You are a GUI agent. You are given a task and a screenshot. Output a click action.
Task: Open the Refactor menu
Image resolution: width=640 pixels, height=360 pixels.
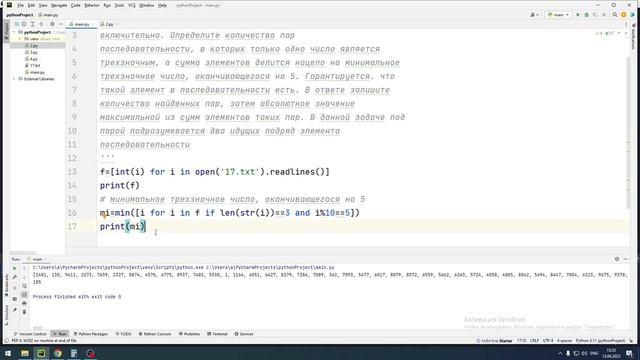tap(92, 5)
